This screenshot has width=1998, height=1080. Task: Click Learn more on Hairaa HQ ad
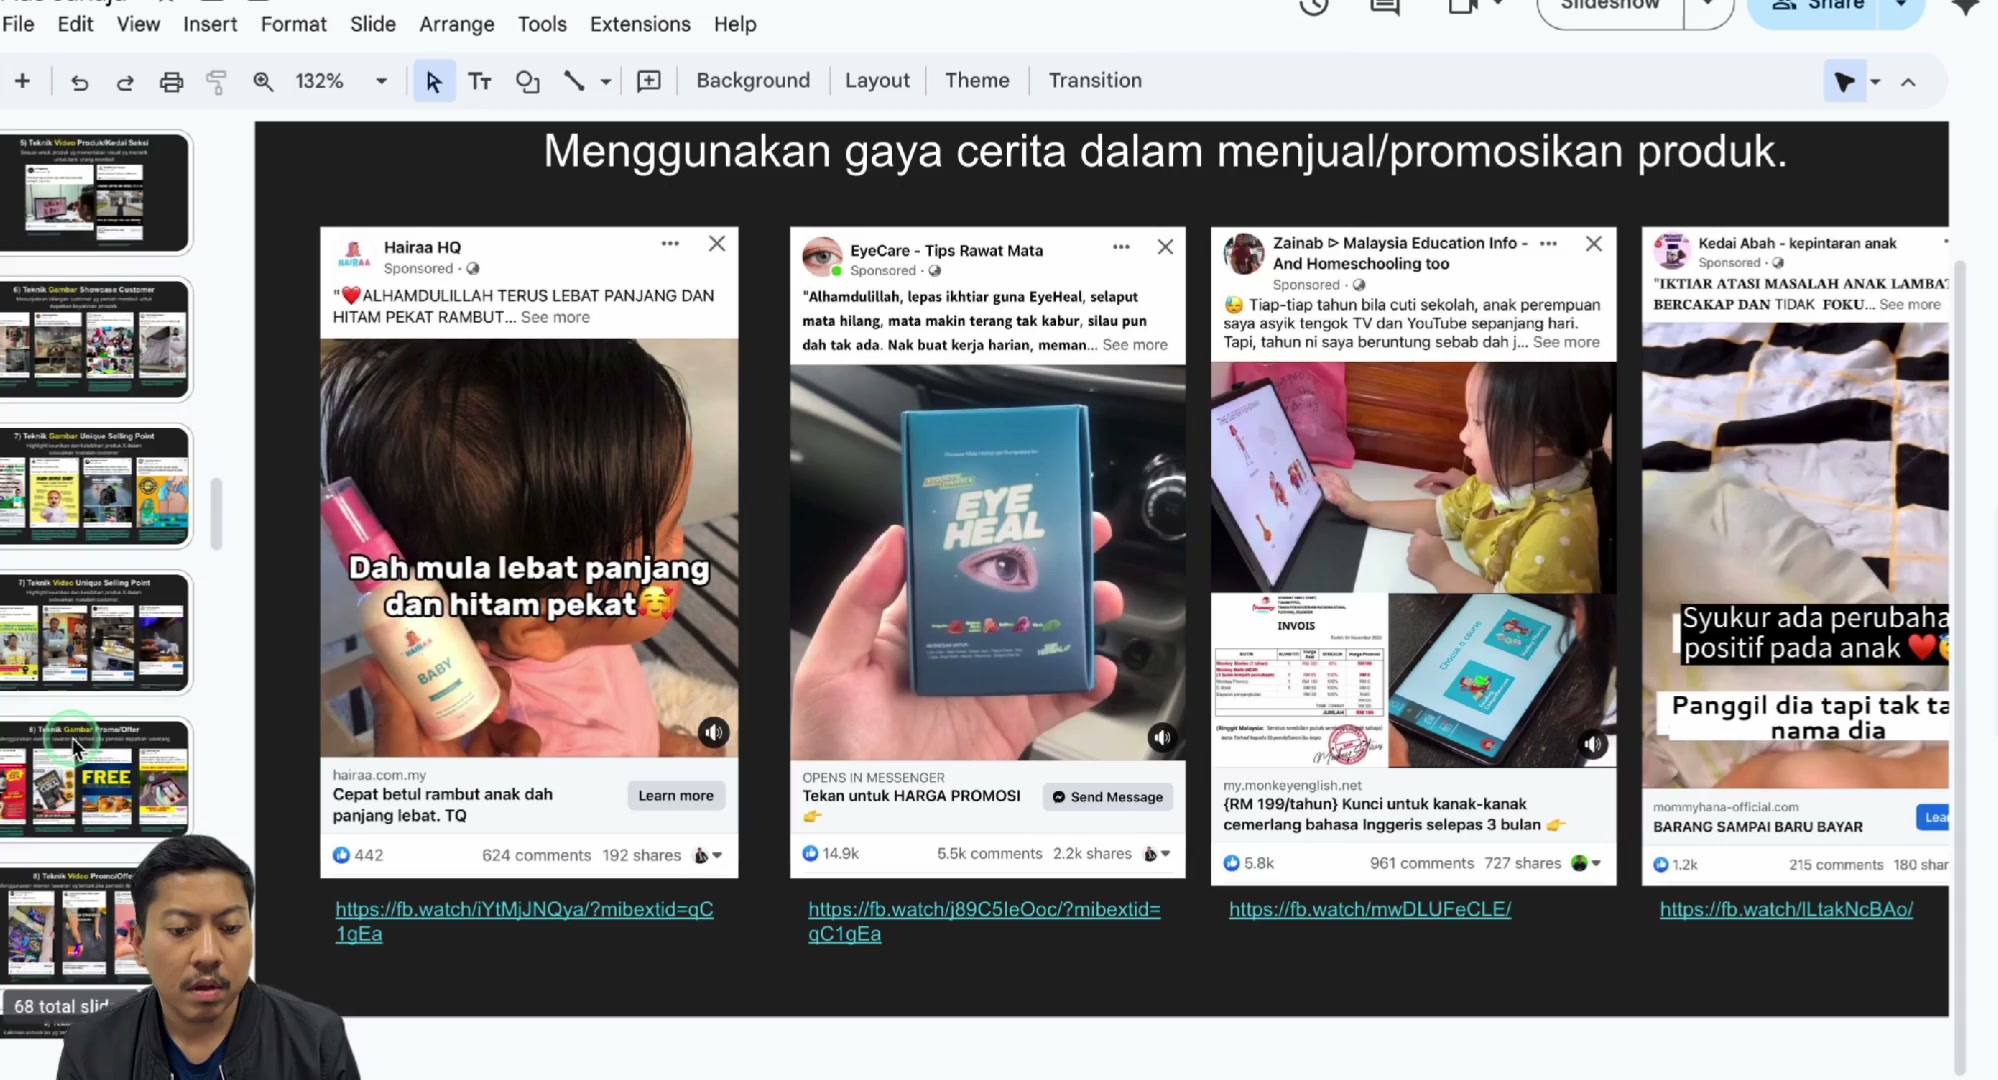[x=676, y=796]
